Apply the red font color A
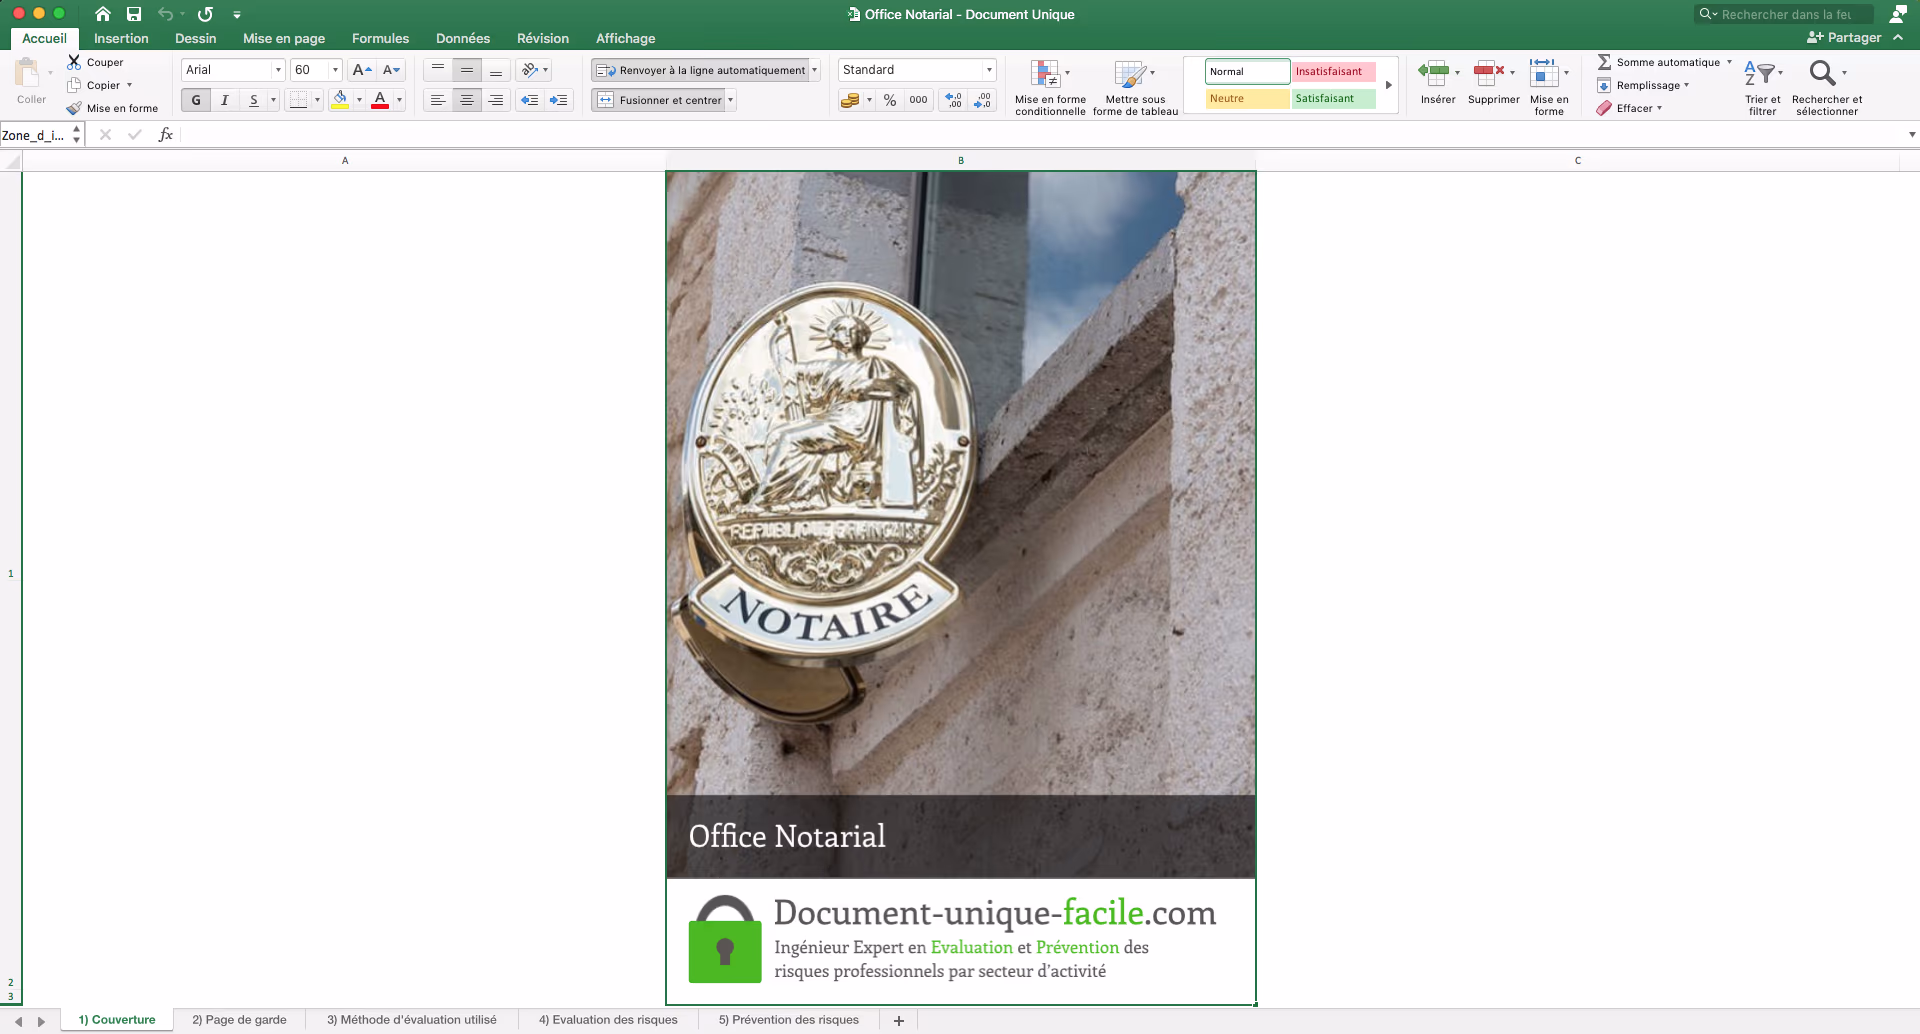Screen dimensions: 1920x1034 click(380, 100)
